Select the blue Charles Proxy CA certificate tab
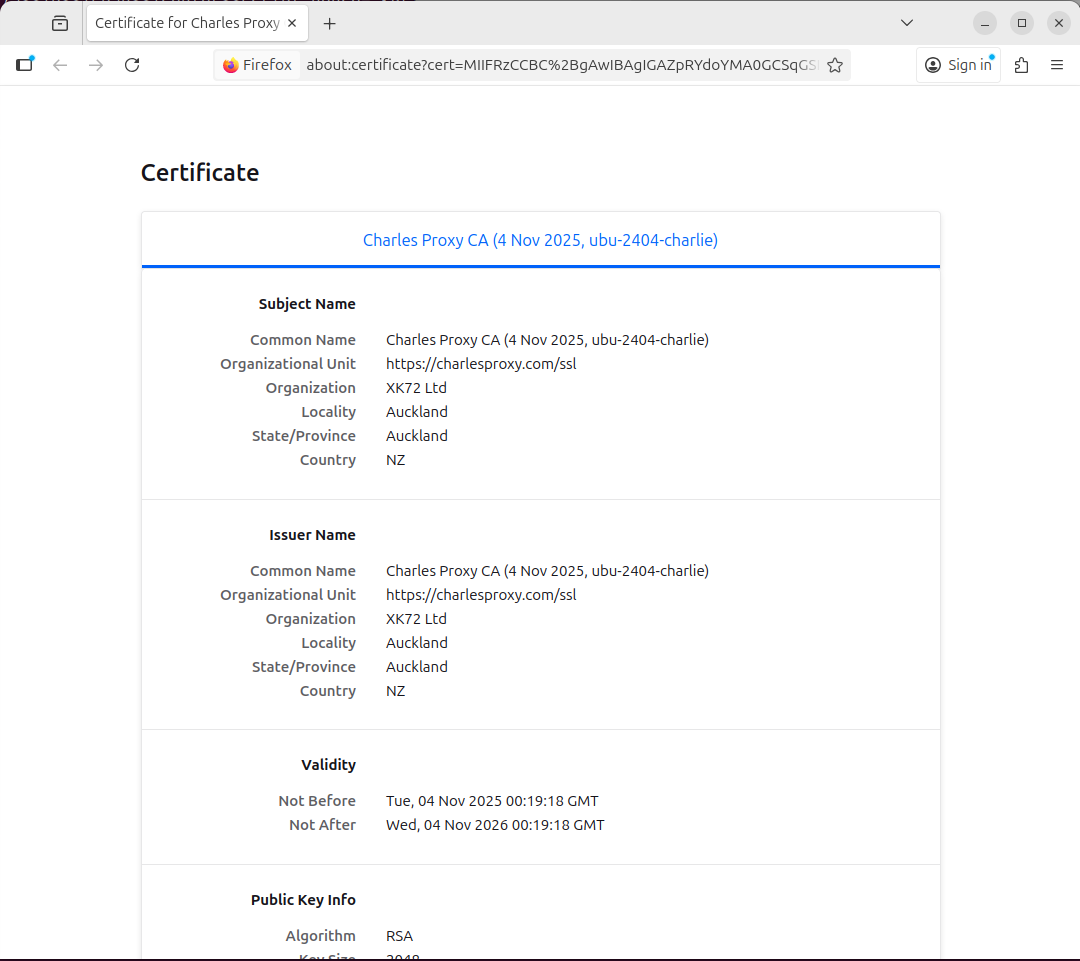The height and width of the screenshot is (961, 1080). click(x=540, y=240)
